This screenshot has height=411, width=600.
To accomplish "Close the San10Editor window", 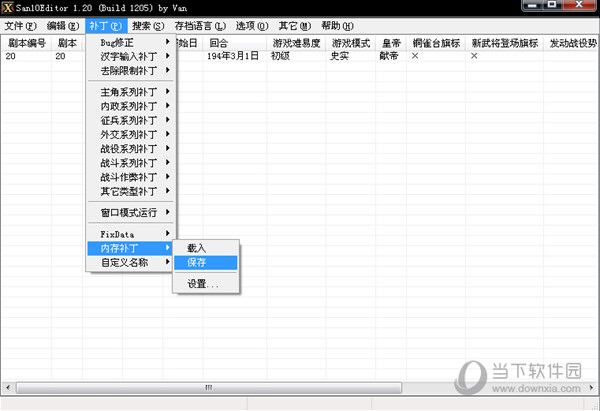I will click(x=579, y=5).
